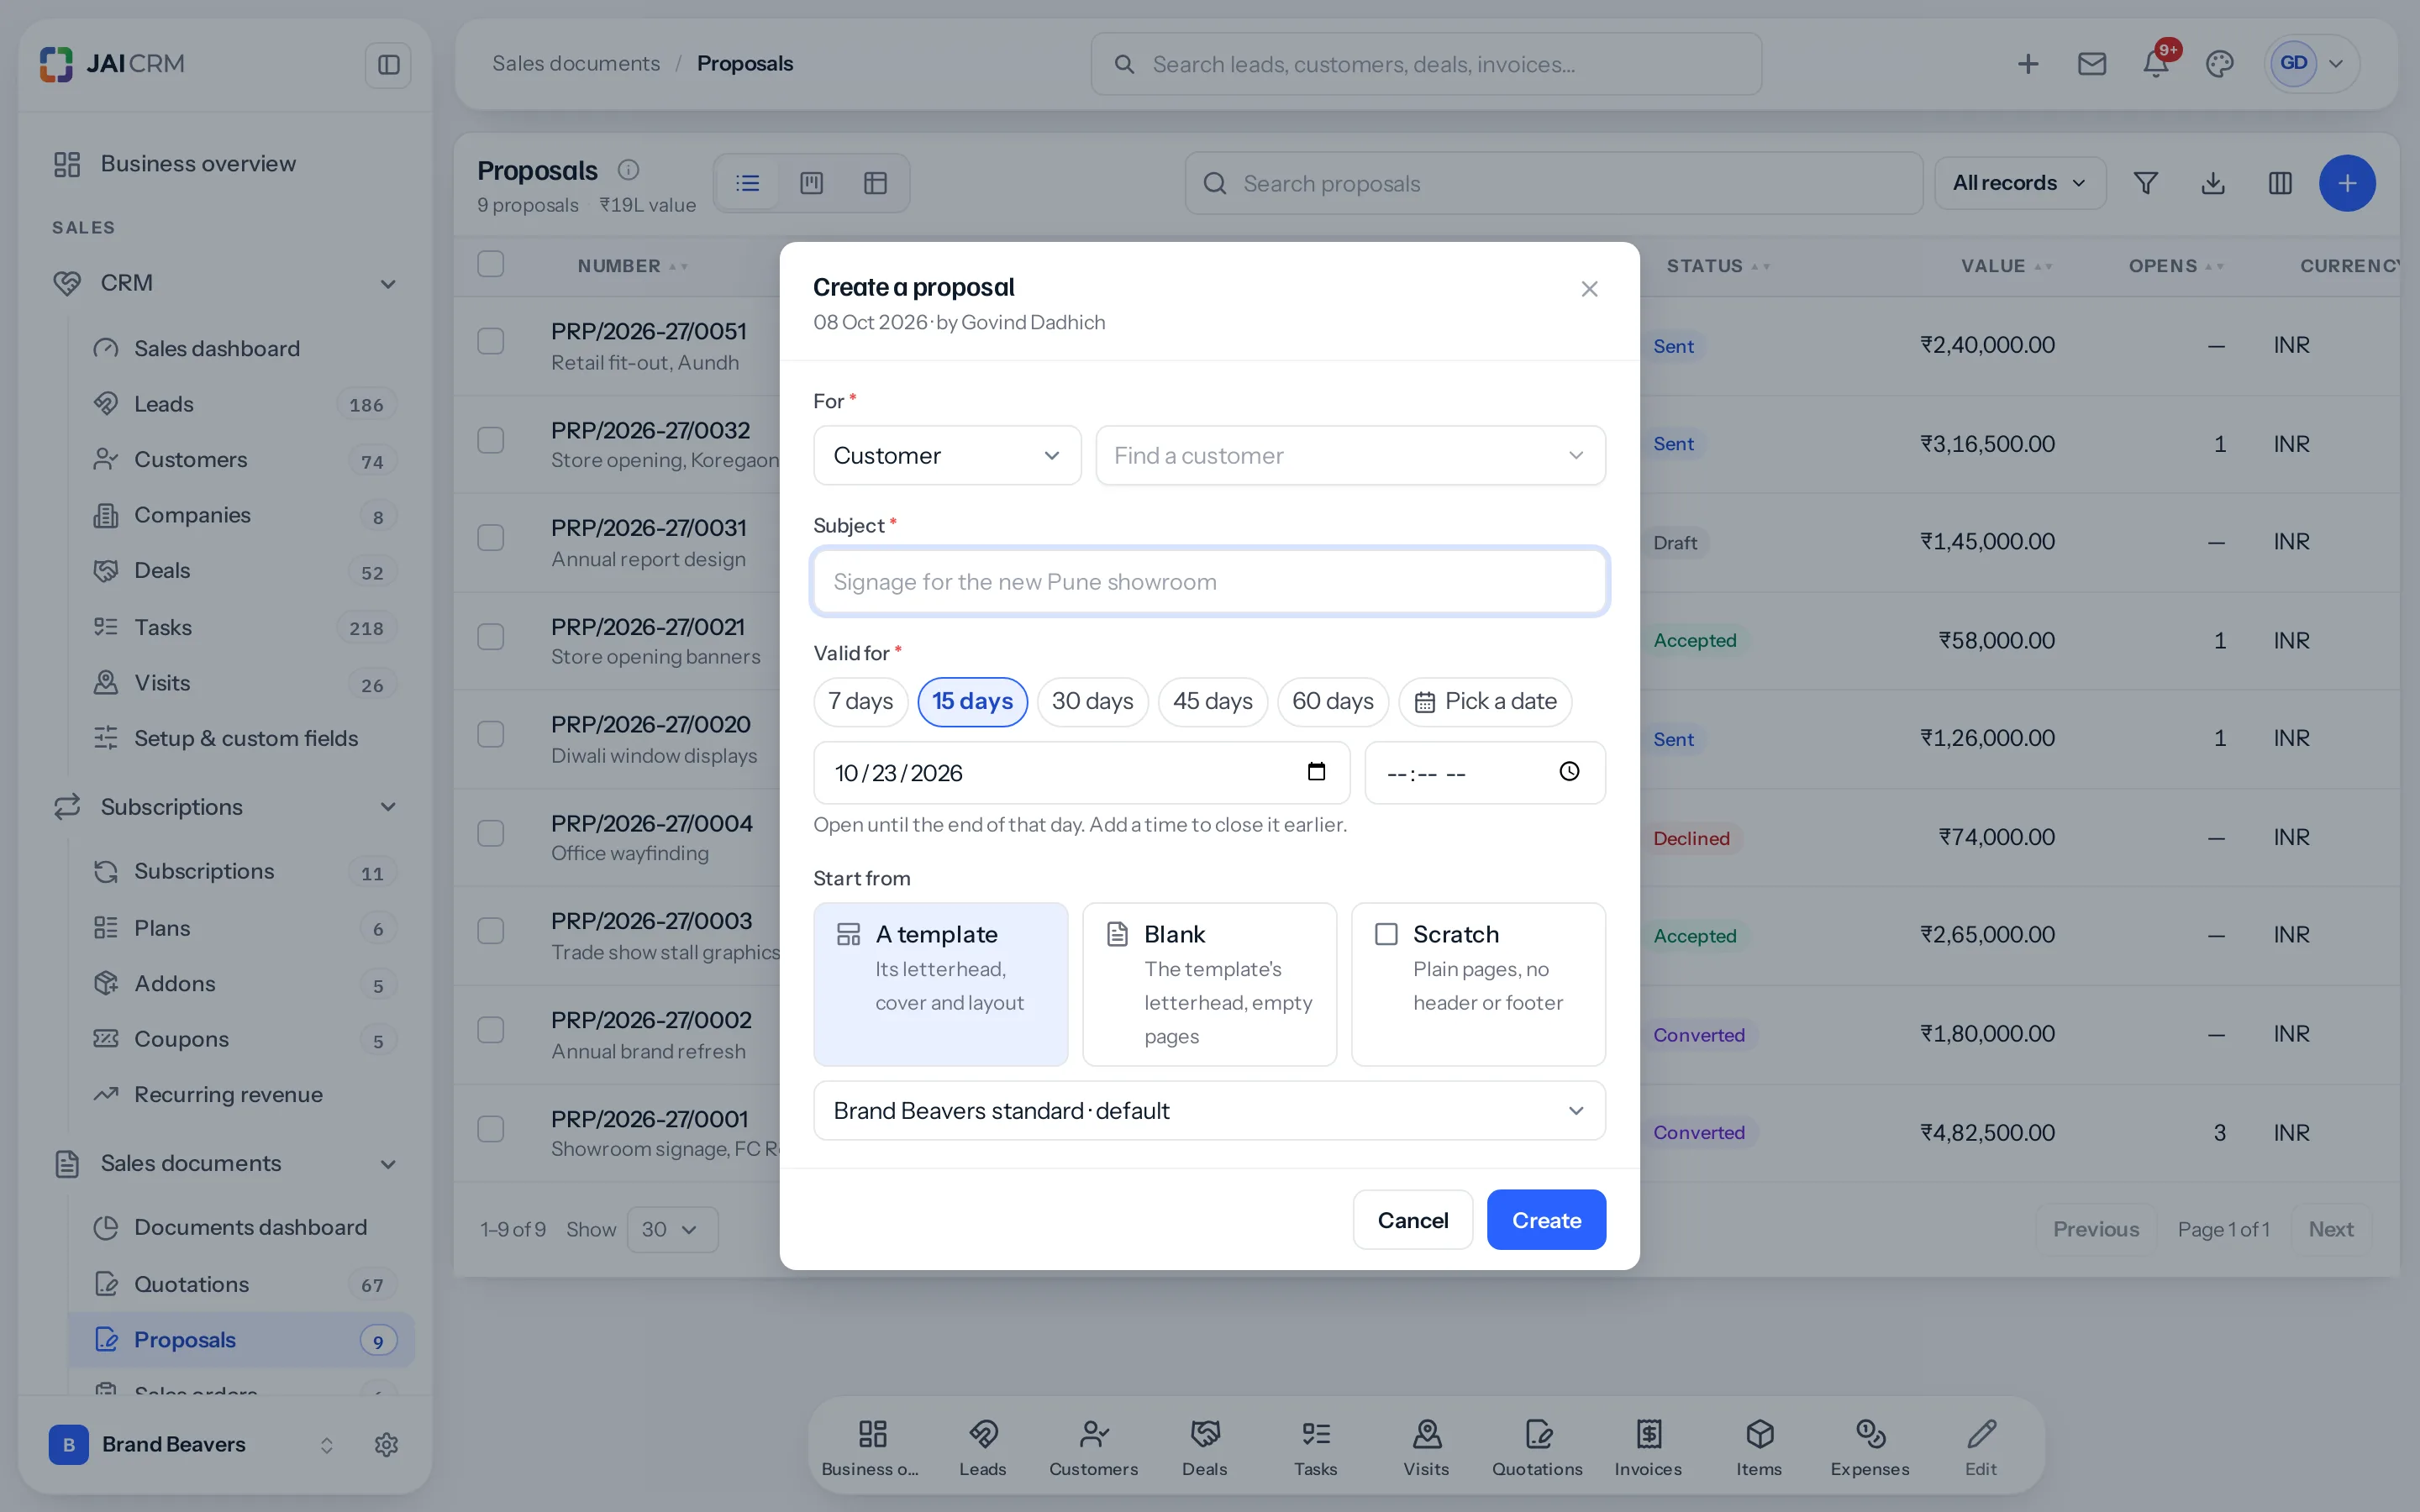2420x1512 pixels.
Task: Open the rows-per-page 30 dropdown
Action: pos(672,1229)
